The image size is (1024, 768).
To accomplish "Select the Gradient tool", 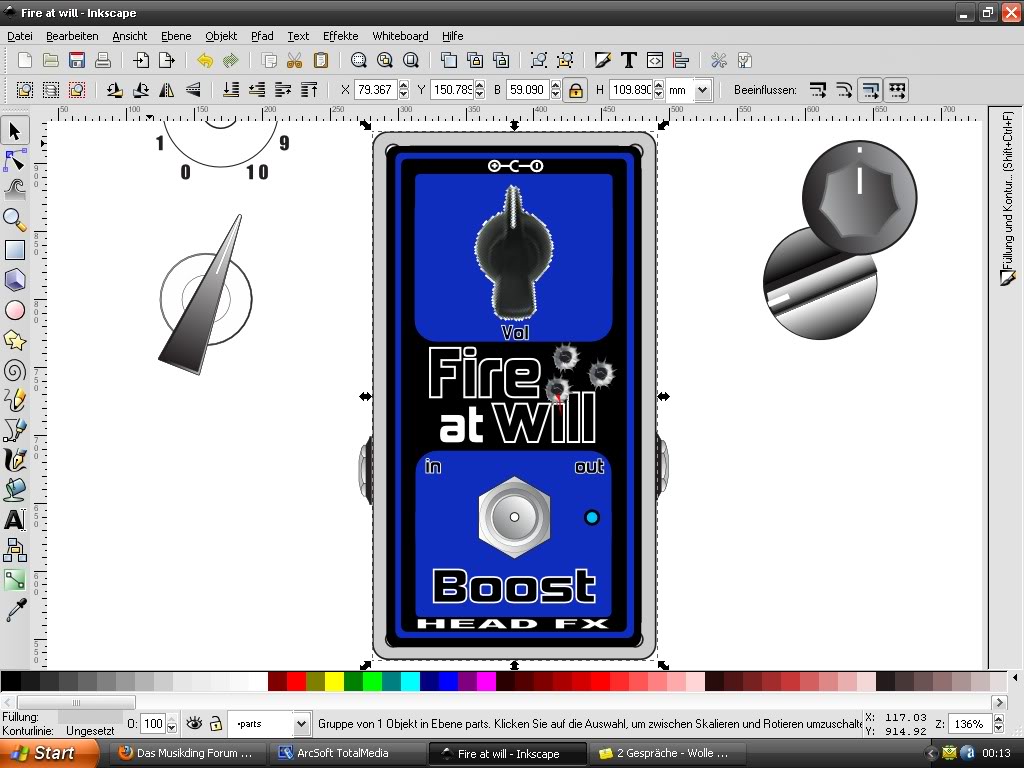I will [14, 580].
